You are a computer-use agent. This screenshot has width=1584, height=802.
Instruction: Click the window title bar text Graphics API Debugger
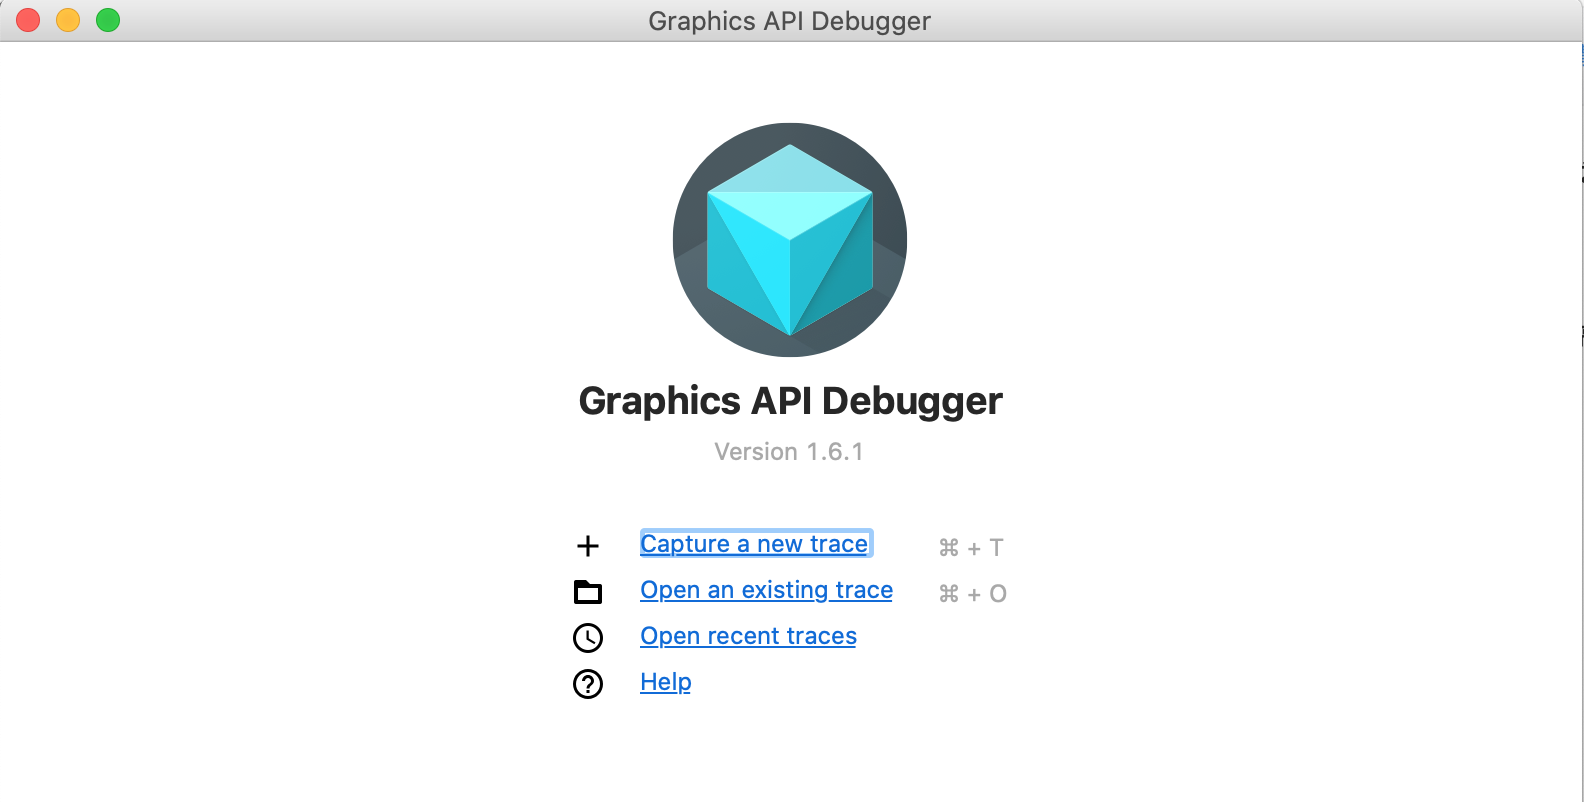click(x=790, y=21)
